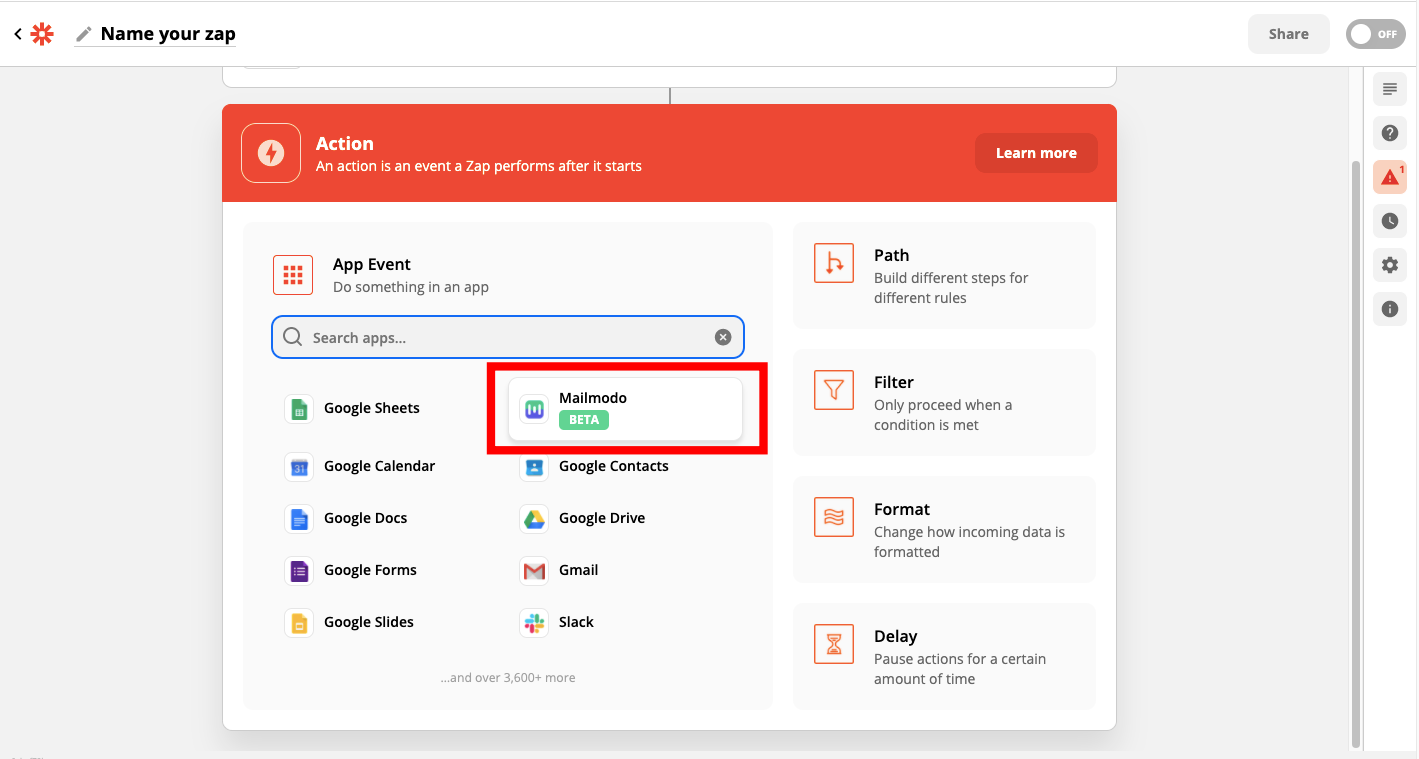The height and width of the screenshot is (759, 1419).
Task: Click the Filter funnel icon
Action: point(834,390)
